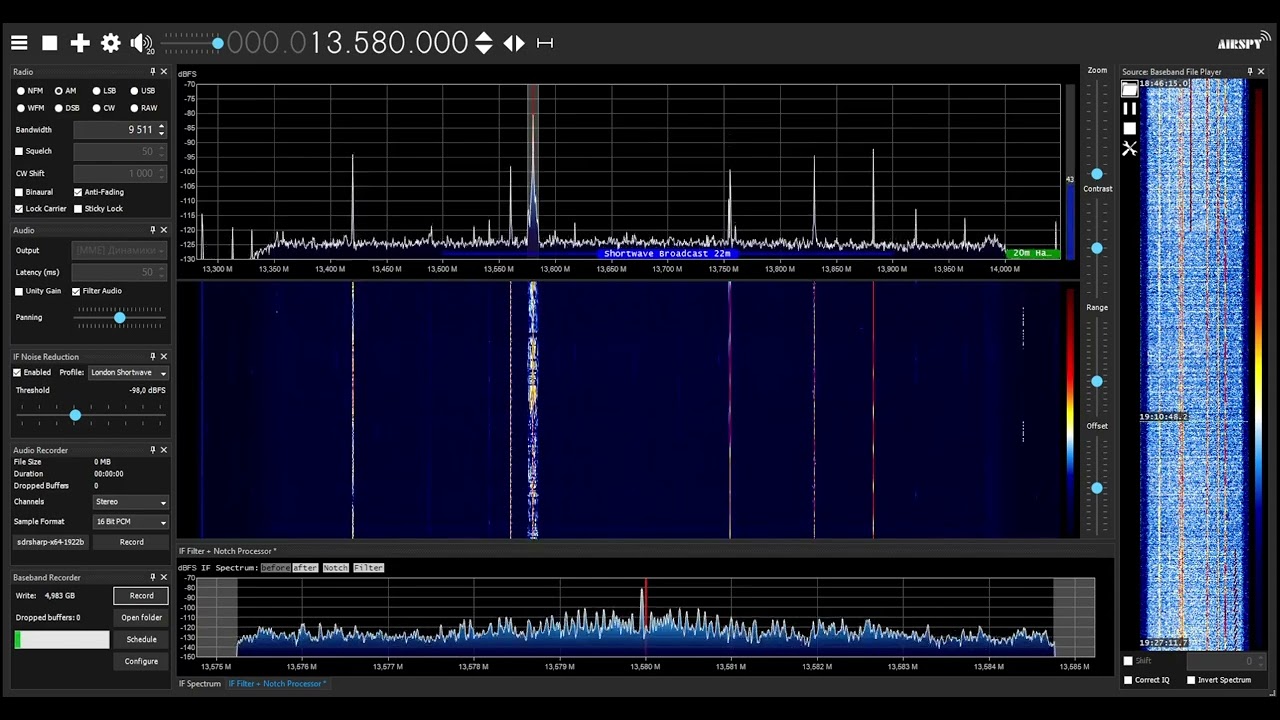Select DSB demodulation mode
1280x720 pixels.
(x=67, y=108)
